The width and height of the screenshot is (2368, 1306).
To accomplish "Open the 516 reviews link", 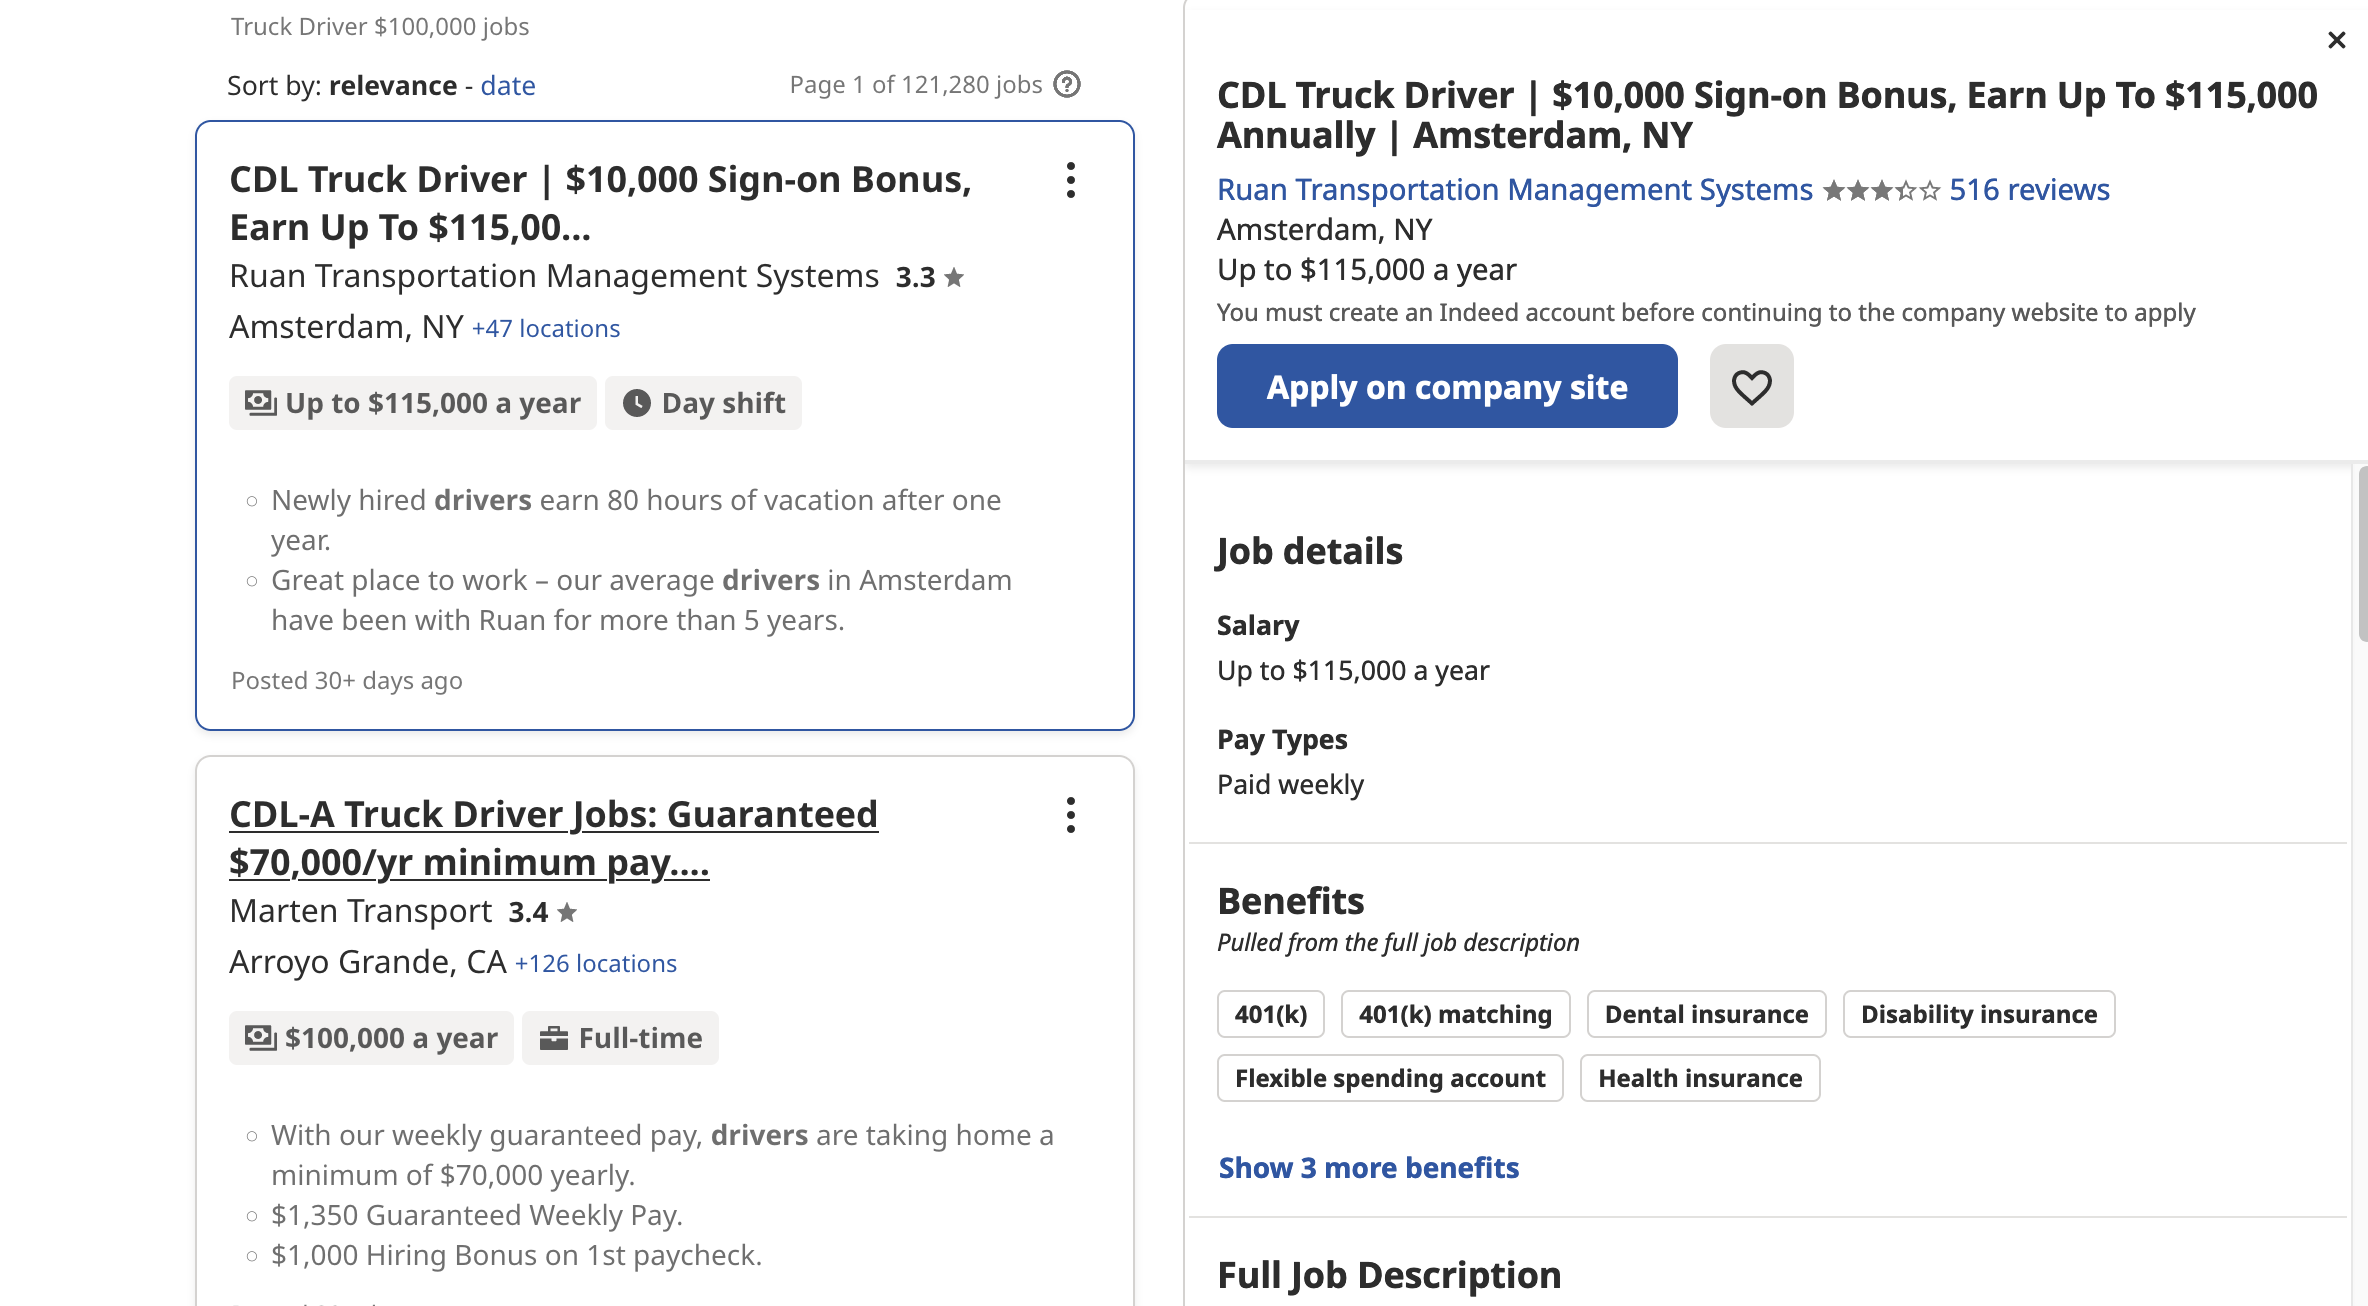I will tap(2029, 190).
